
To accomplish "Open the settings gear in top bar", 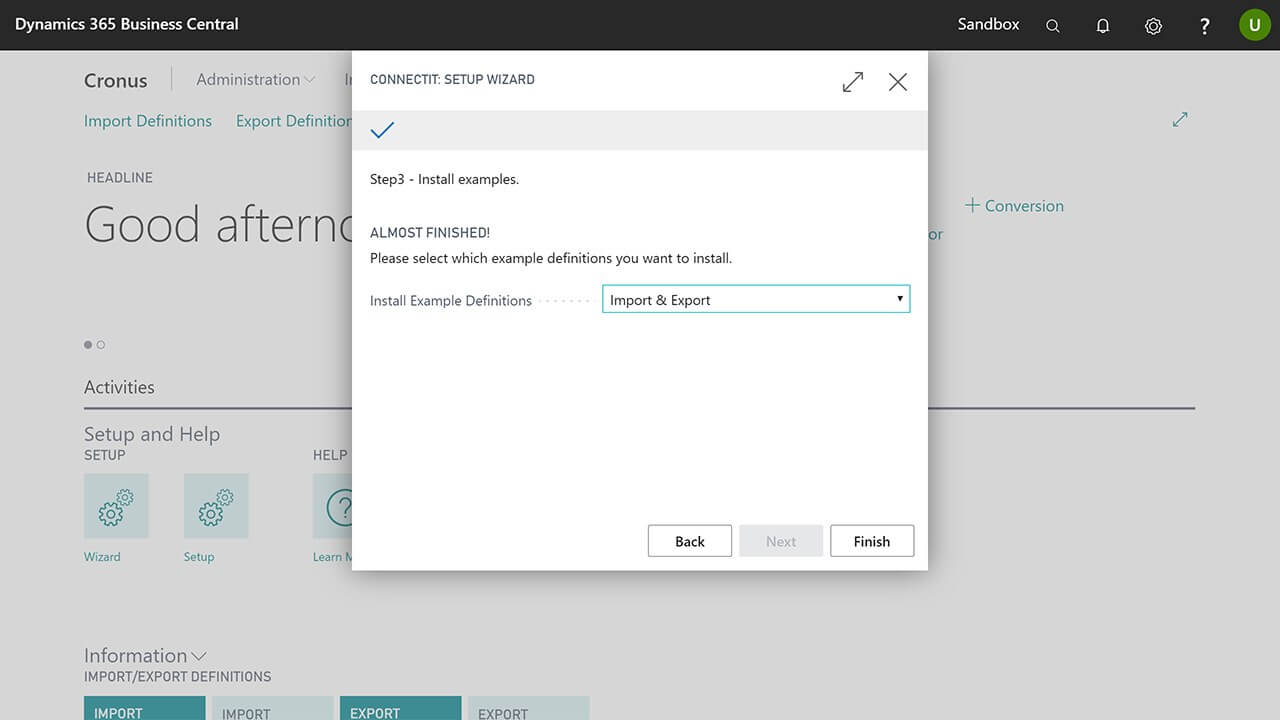I will pos(1153,26).
